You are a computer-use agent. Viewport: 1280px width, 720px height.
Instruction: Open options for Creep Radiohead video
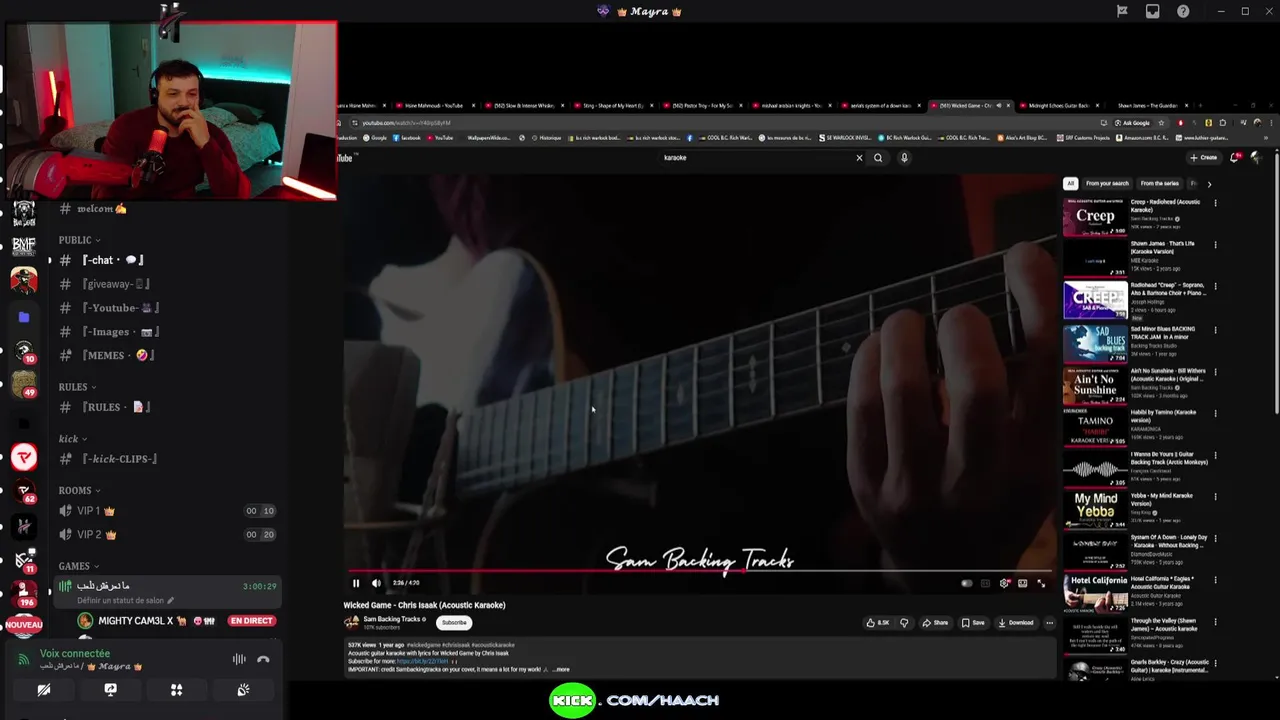(x=1215, y=203)
